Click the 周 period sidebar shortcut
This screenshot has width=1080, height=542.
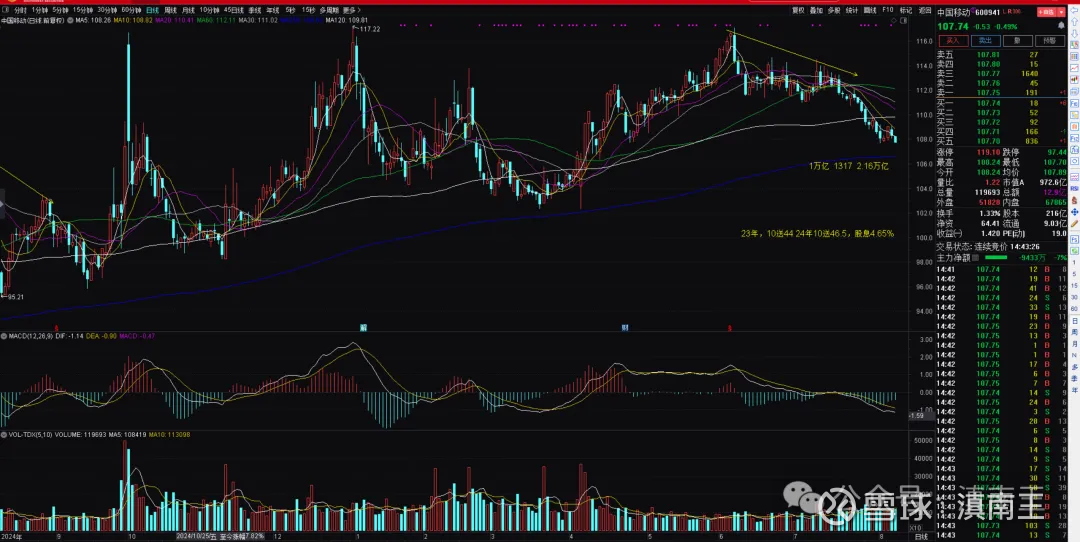[x=1074, y=333]
